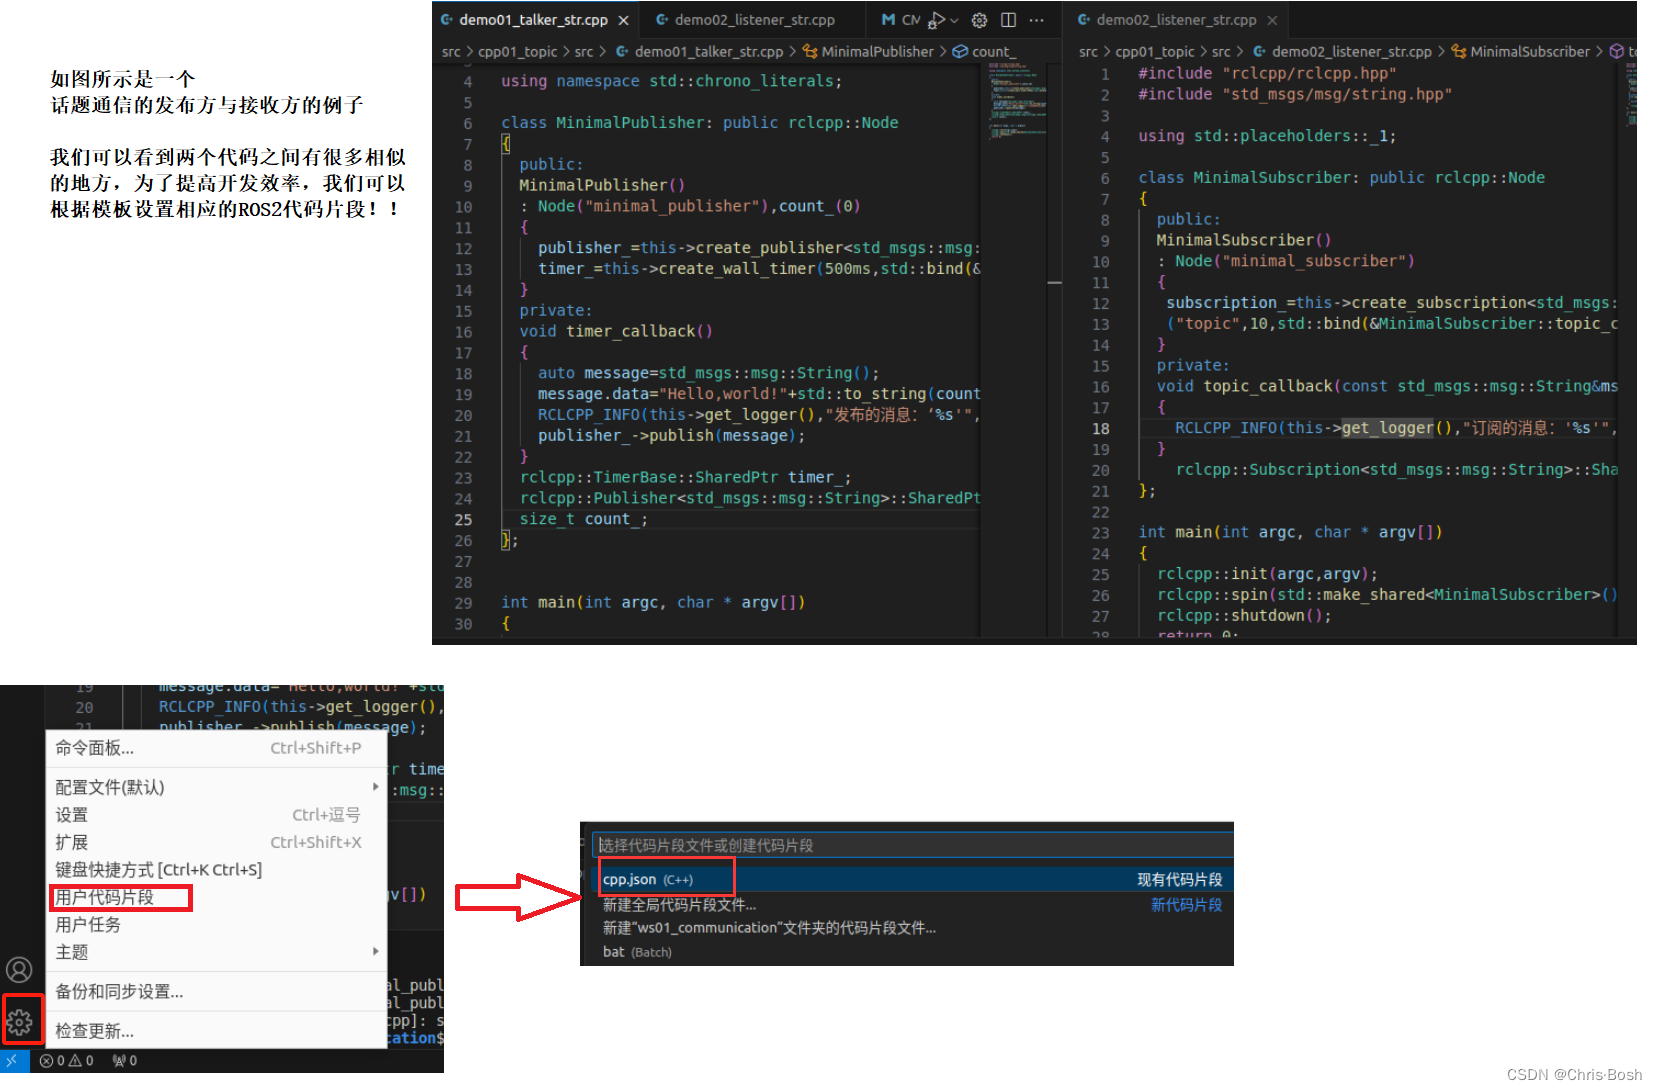Open the run options dropdown arrow beside debug icon

tap(954, 20)
